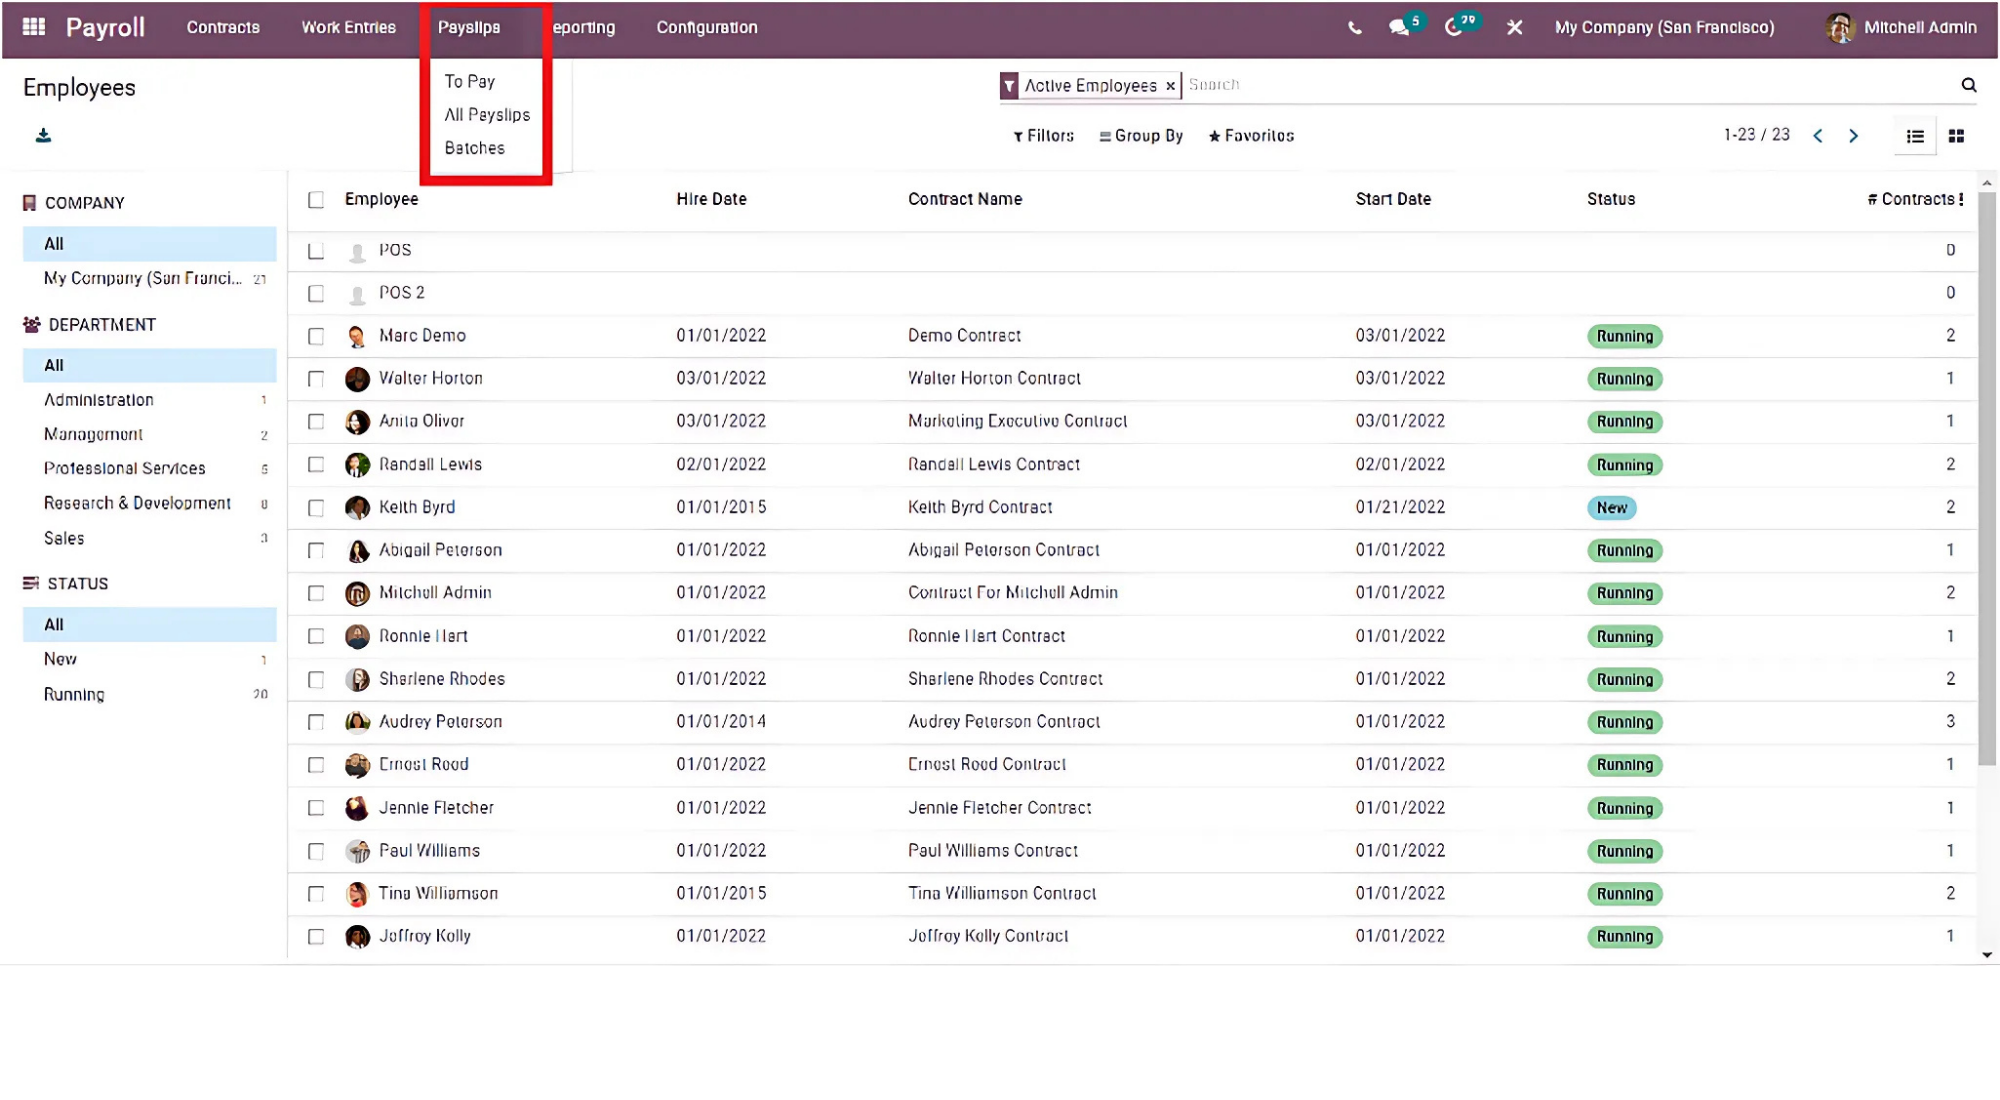Remove the Active Employees filter tag
The image size is (2000, 1100).
(1170, 86)
